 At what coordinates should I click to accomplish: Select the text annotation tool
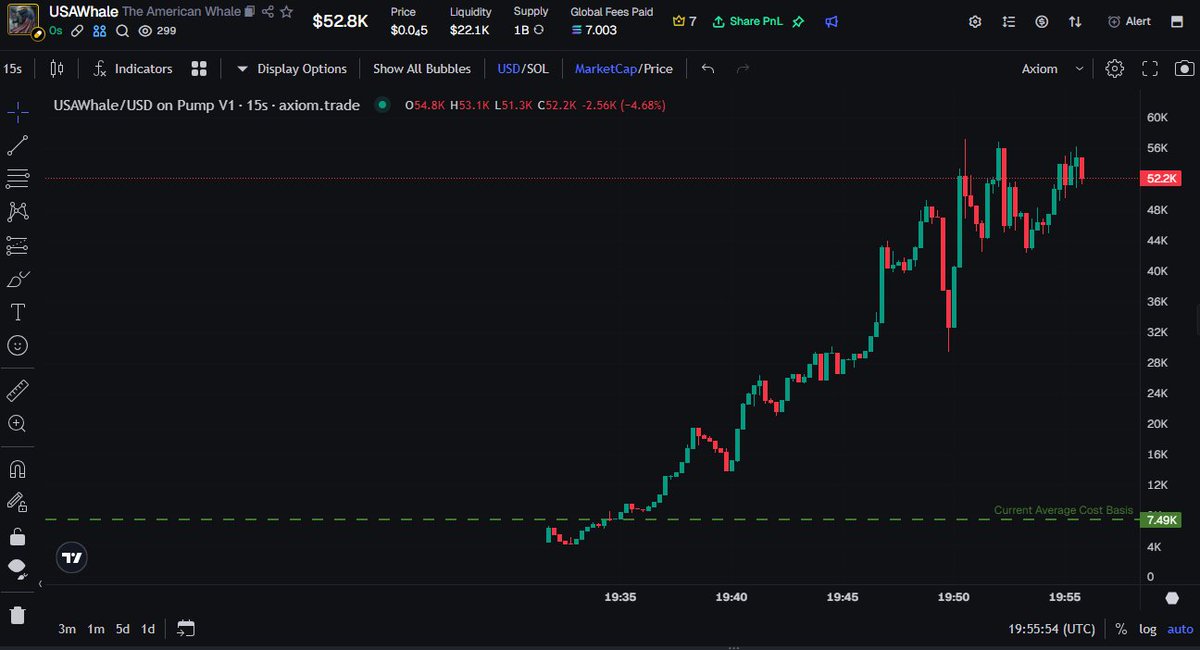[17, 312]
